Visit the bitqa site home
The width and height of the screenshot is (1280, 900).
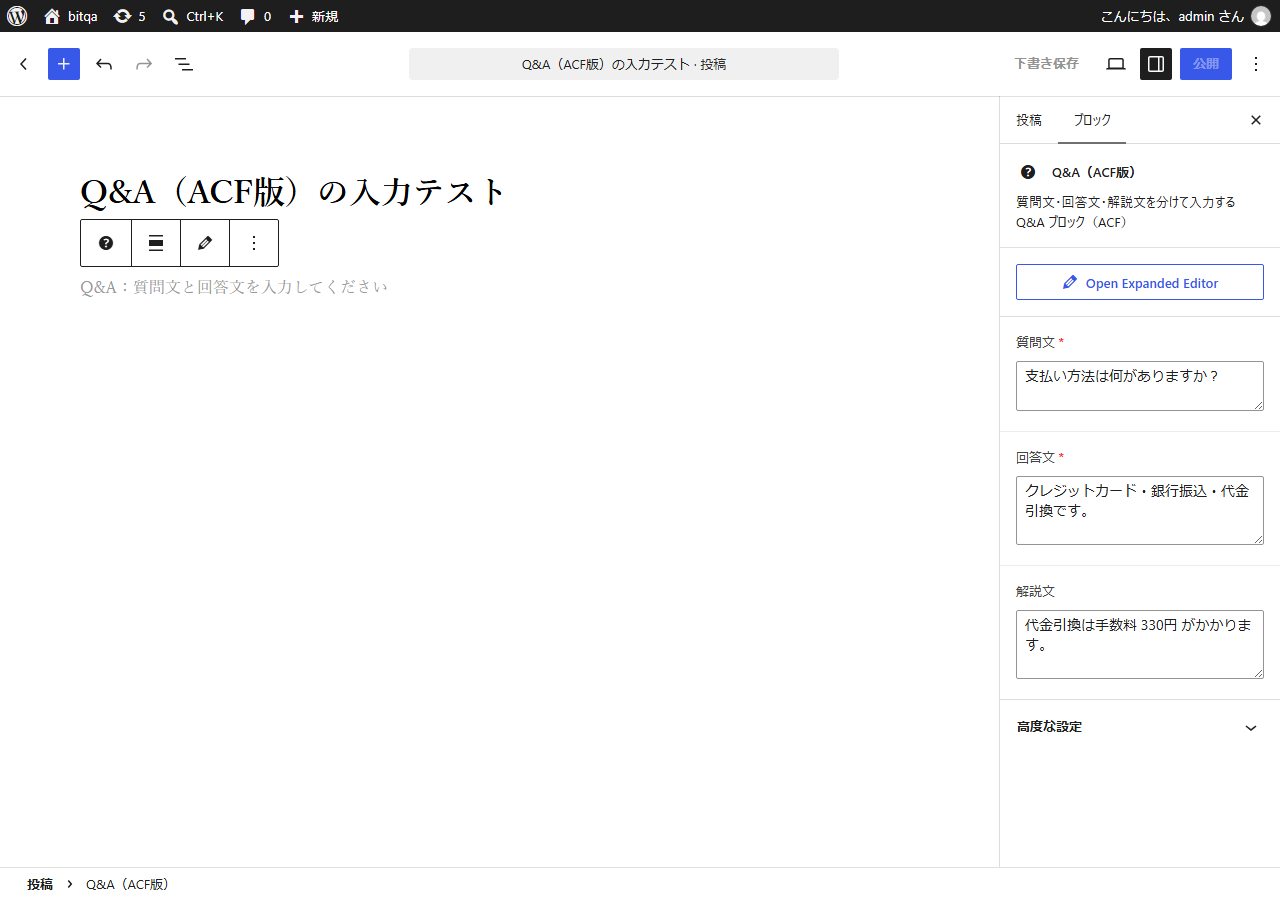click(x=70, y=16)
